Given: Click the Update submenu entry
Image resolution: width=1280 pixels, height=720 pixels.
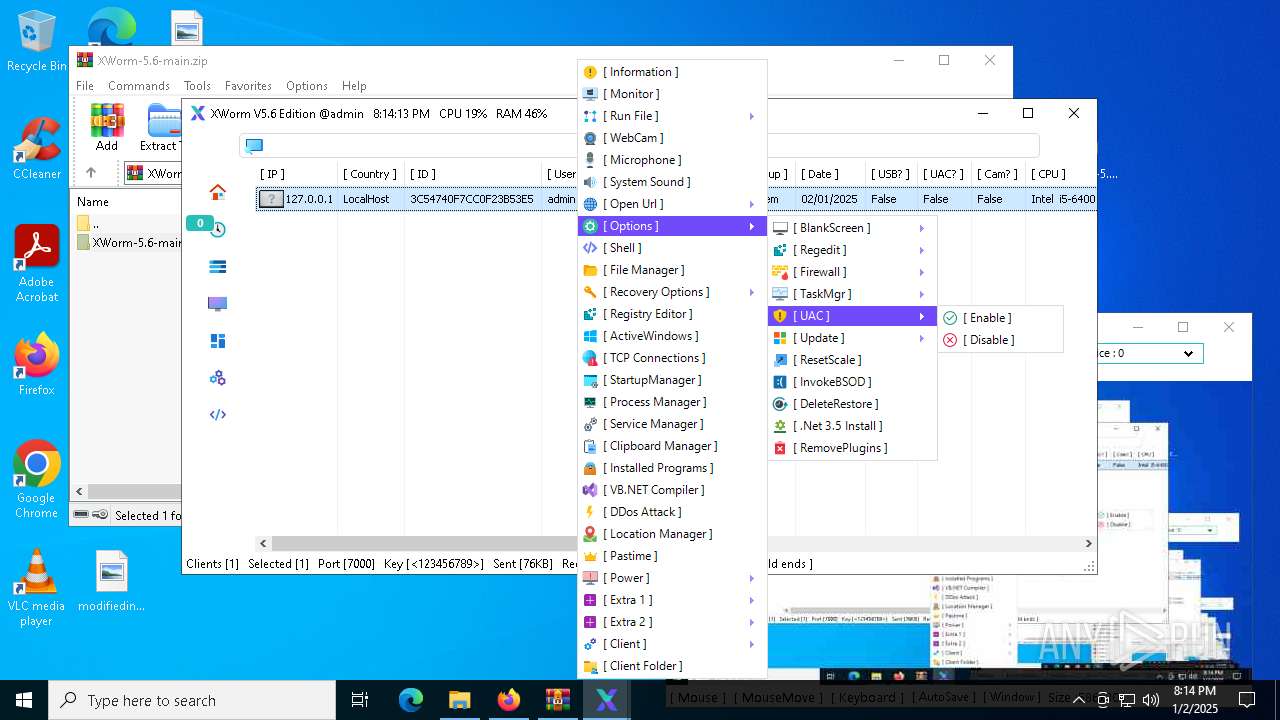Looking at the screenshot, I should 852,338.
